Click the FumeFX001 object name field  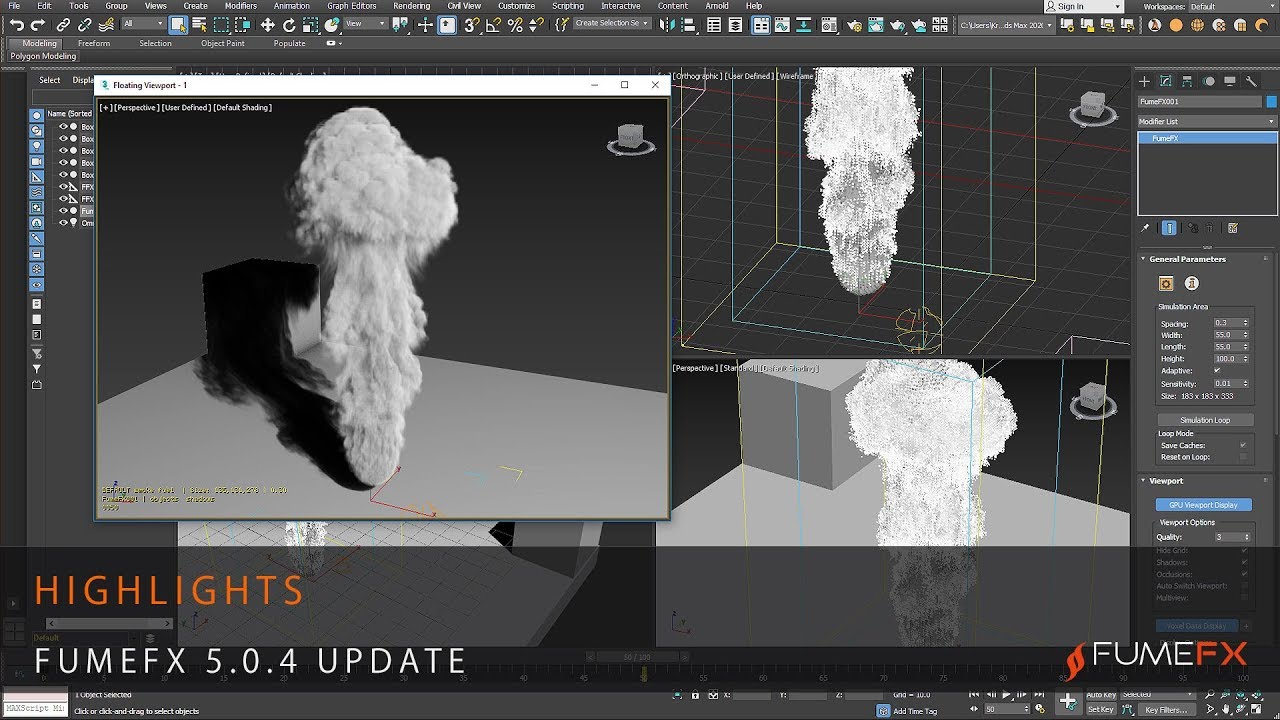[1200, 102]
